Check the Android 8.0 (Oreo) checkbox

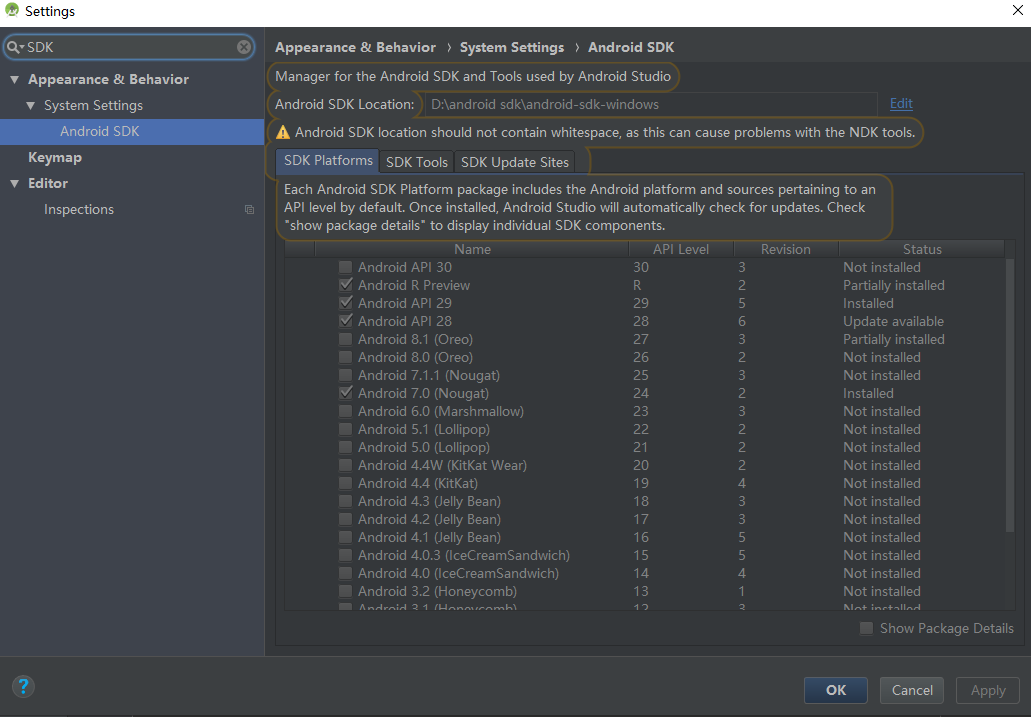point(345,357)
